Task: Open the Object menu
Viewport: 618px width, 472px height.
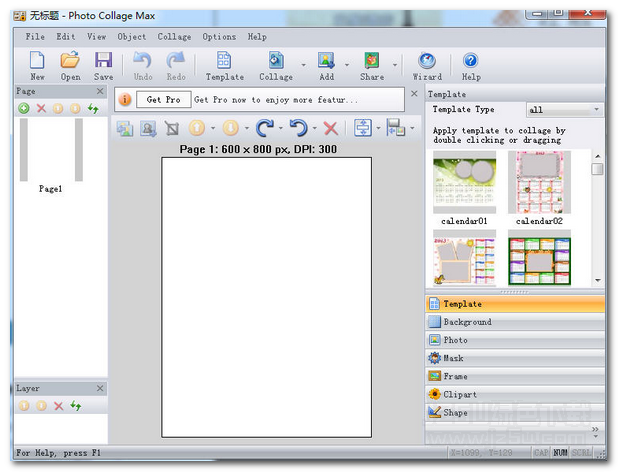Action: 132,37
